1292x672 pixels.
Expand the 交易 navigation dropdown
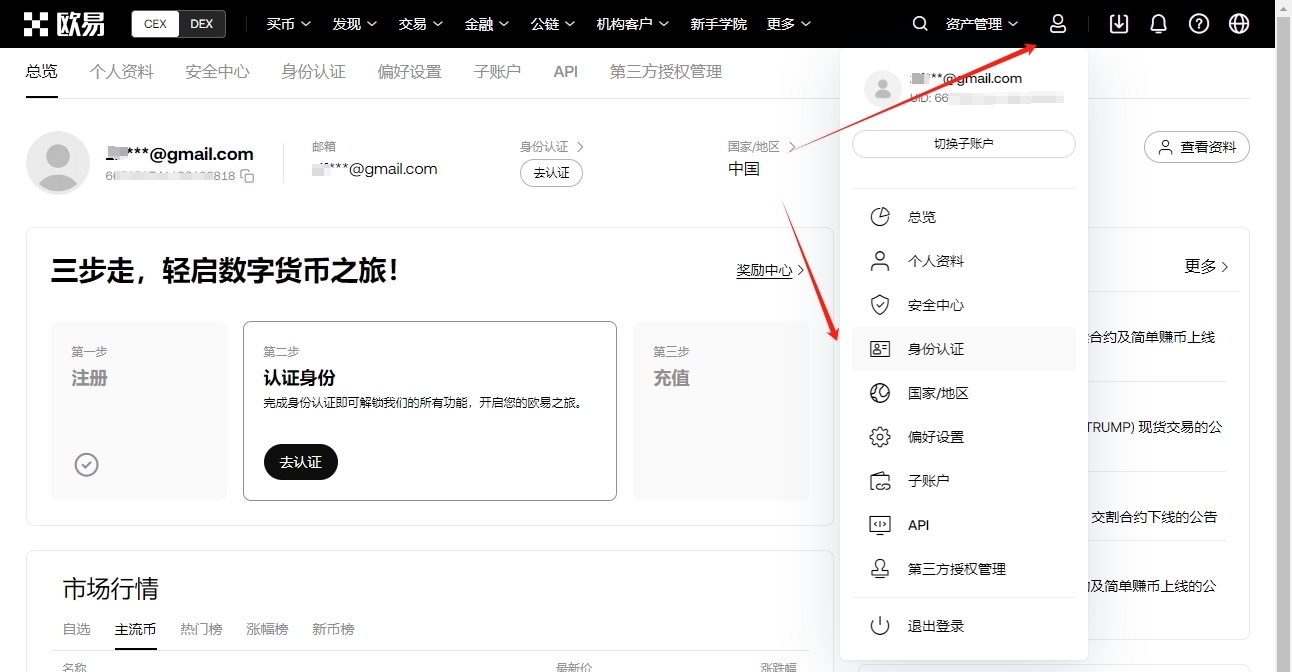(419, 23)
